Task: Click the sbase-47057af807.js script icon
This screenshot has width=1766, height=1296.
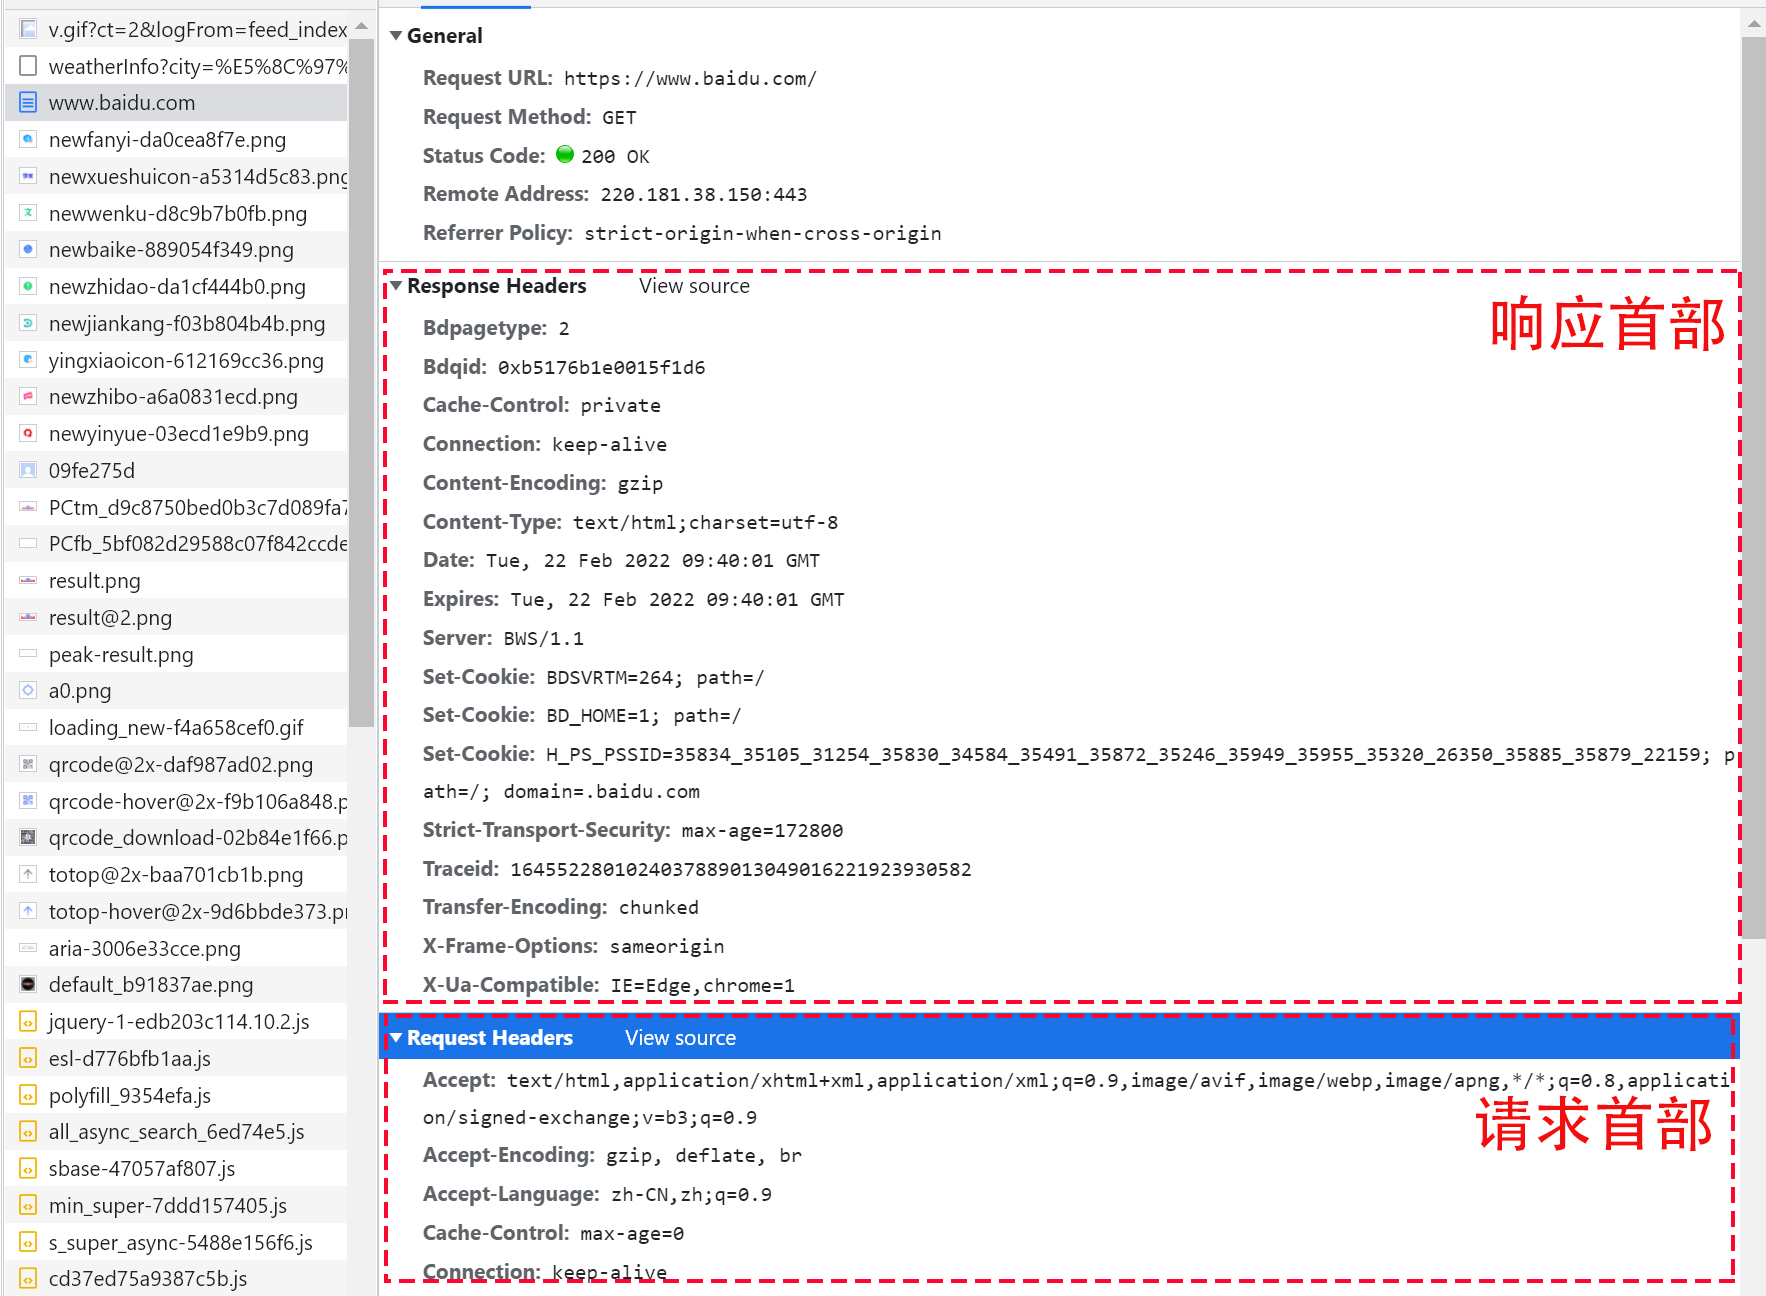Action: [28, 1168]
